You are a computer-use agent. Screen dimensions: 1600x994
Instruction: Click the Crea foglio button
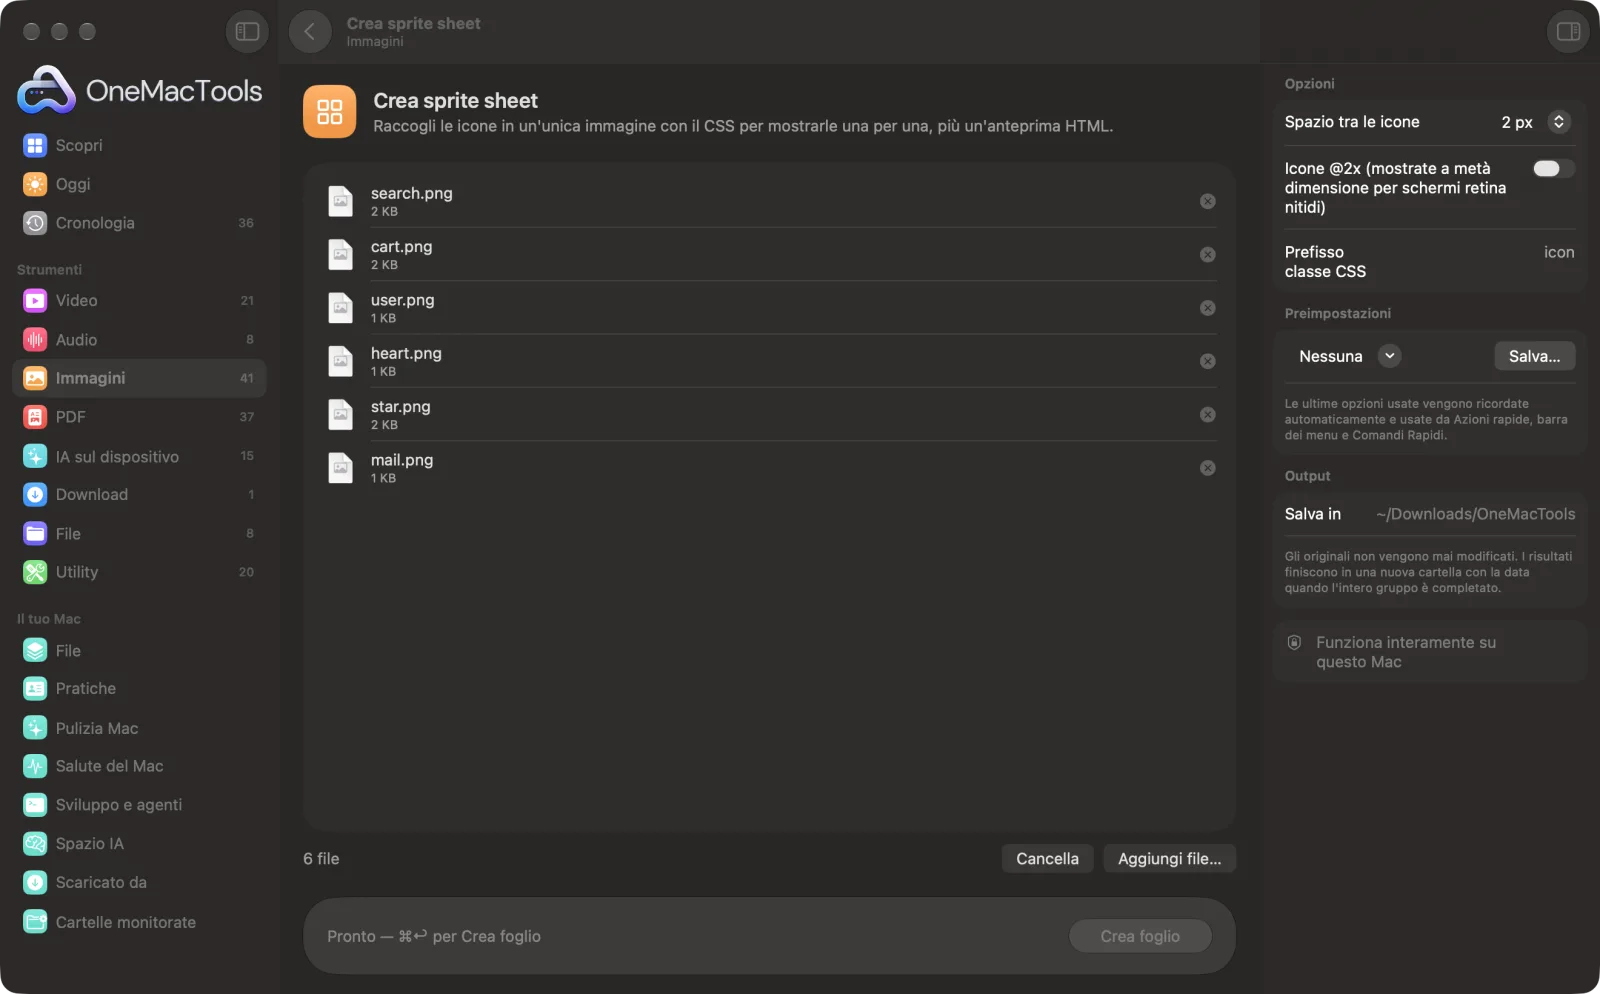1140,936
